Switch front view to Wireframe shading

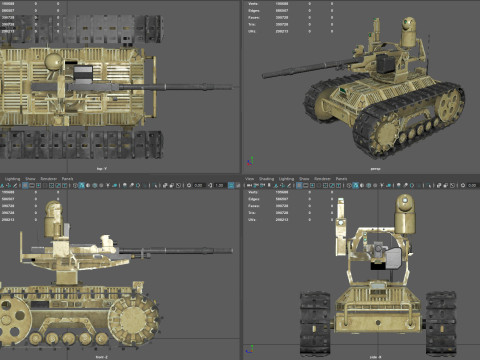tap(75, 185)
